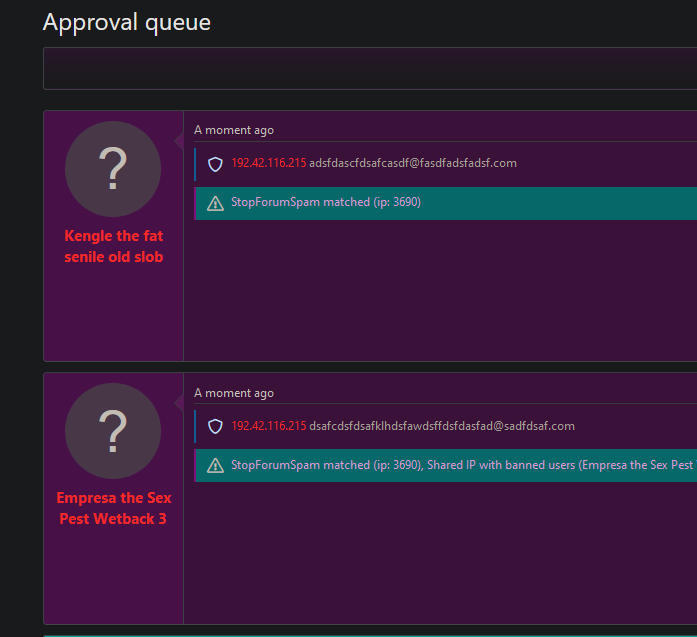Click the empty body area of the first entry

click(x=440, y=290)
